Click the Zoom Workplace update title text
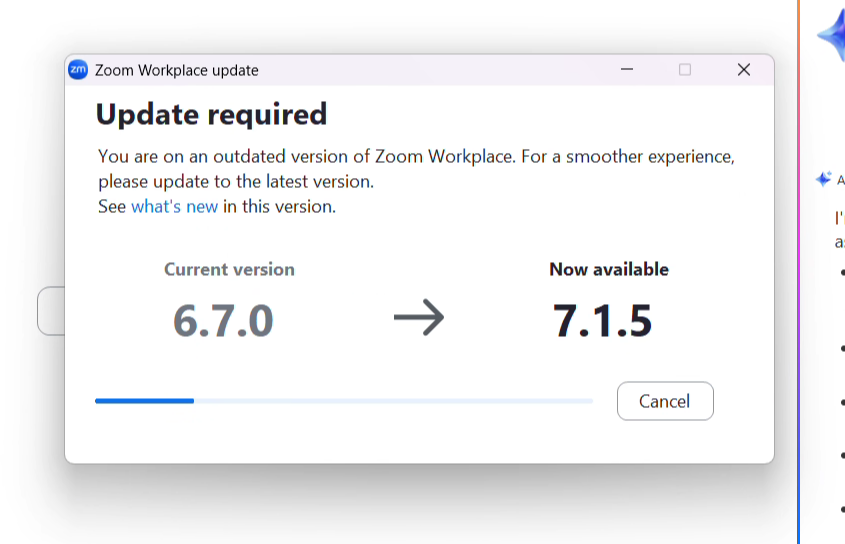This screenshot has height=544, width=845. click(x=177, y=70)
